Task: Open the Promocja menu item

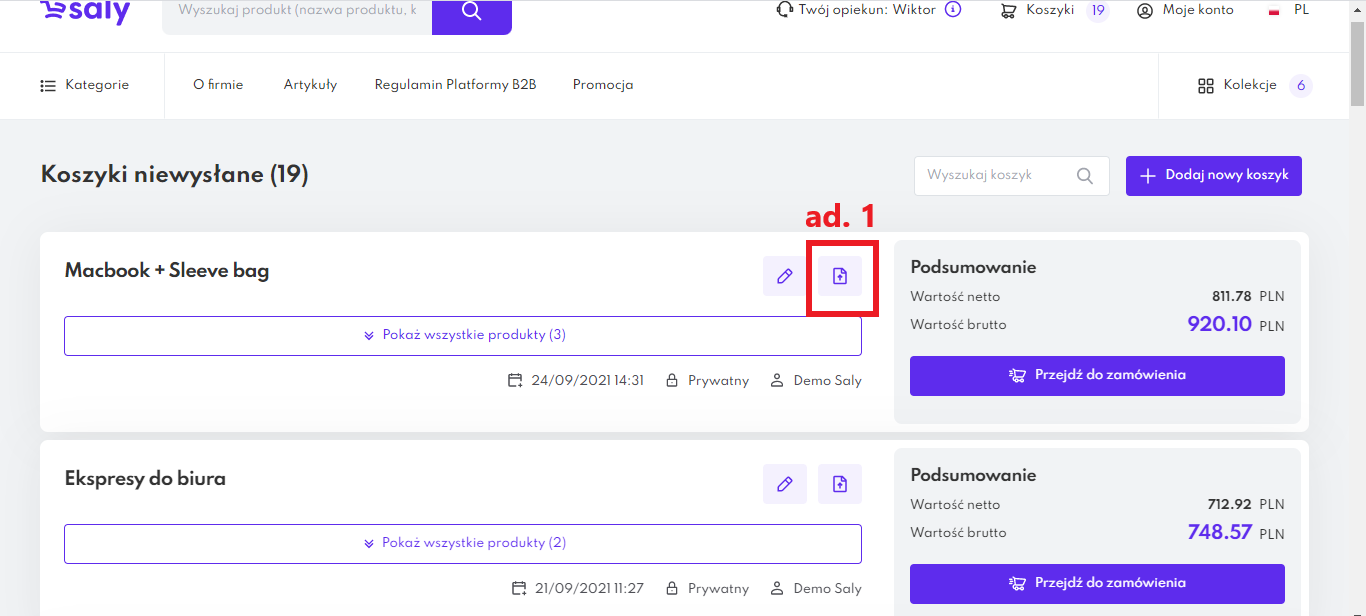Action: [603, 85]
